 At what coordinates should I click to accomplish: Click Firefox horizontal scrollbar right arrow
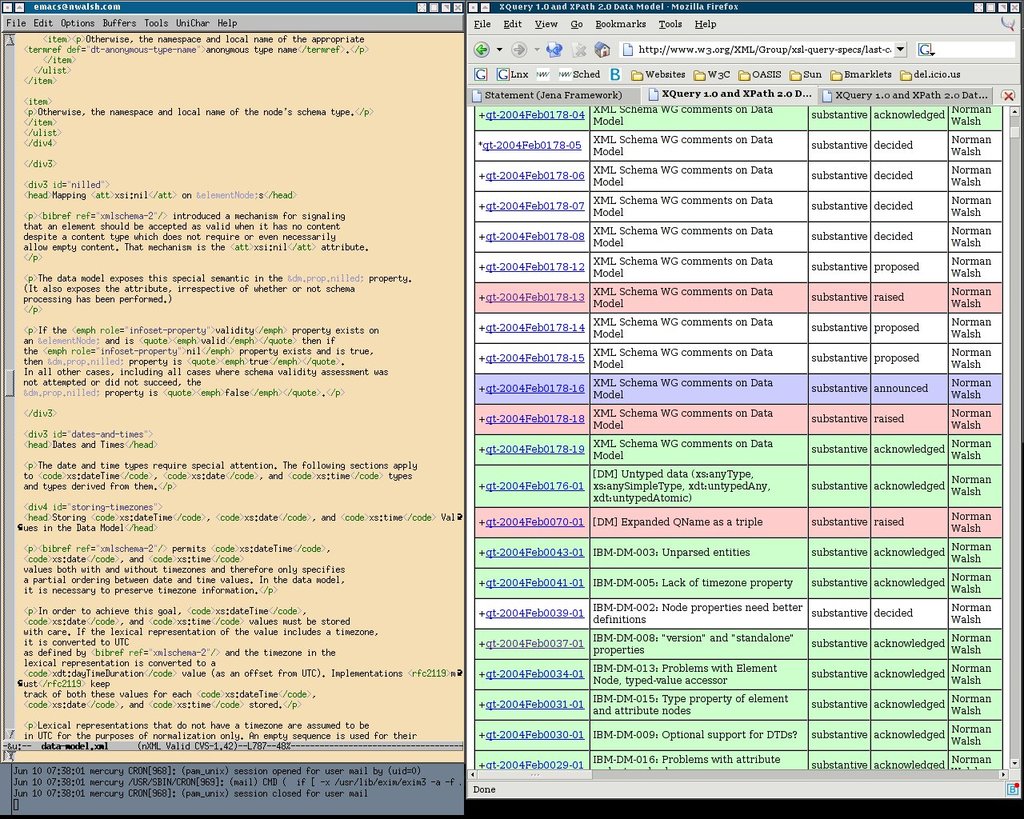1004,775
